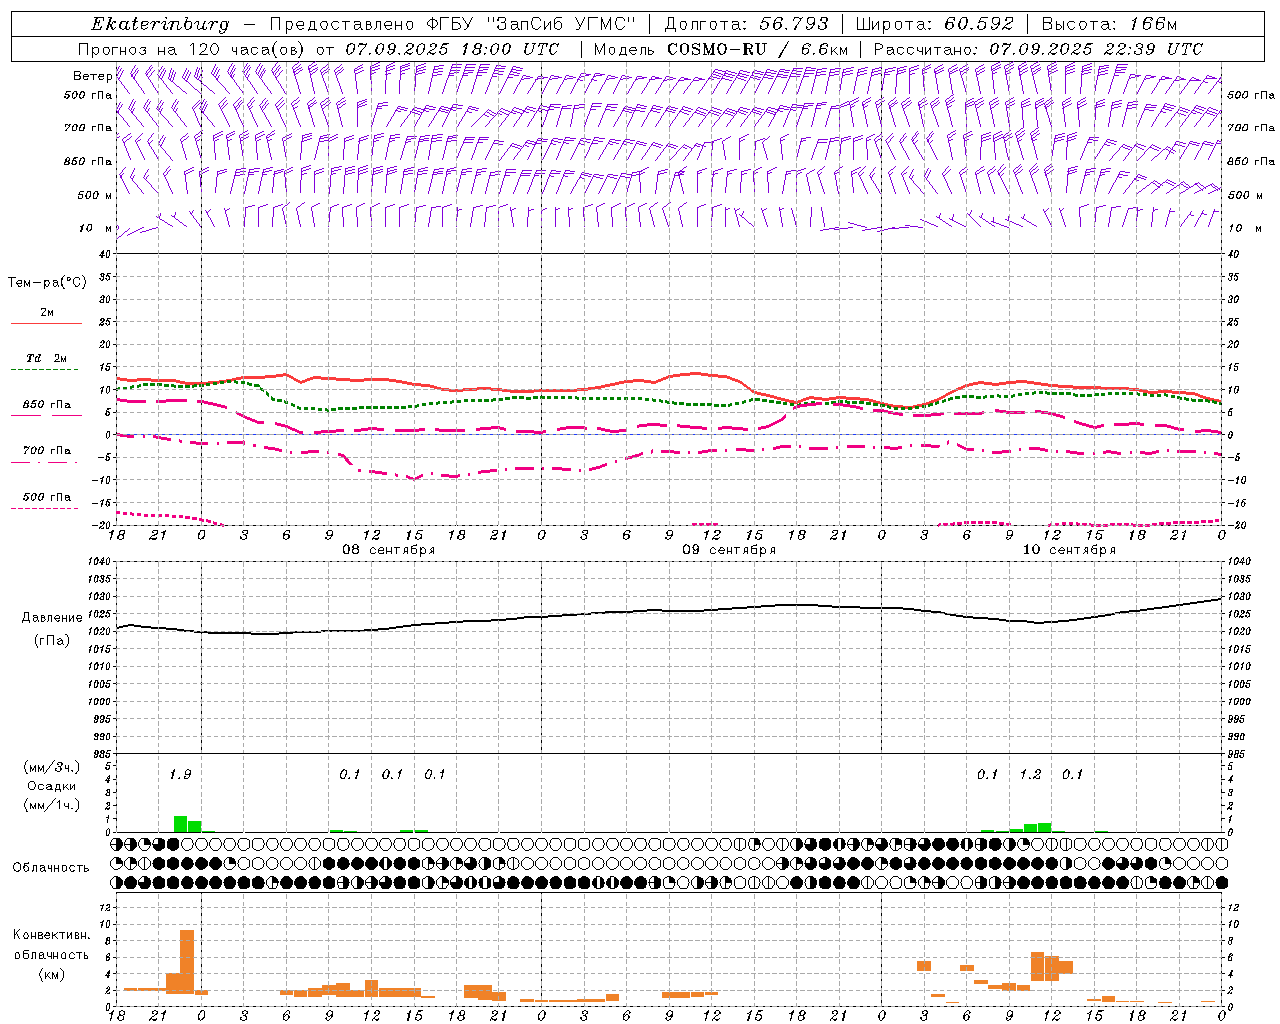The width and height of the screenshot is (1280, 1024).
Task: Click the "Ekaterinburg" title in the header
Action: pyautogui.click(x=160, y=24)
